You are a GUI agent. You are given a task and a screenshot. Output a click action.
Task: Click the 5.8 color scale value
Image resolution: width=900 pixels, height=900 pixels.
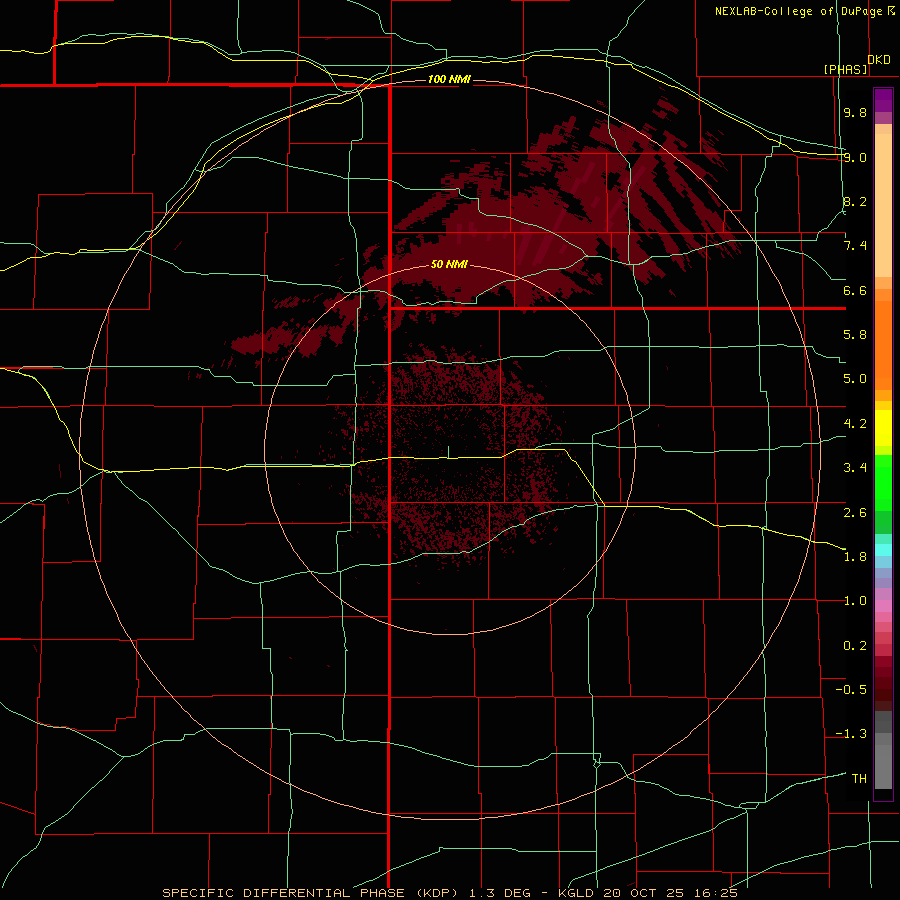[855, 335]
